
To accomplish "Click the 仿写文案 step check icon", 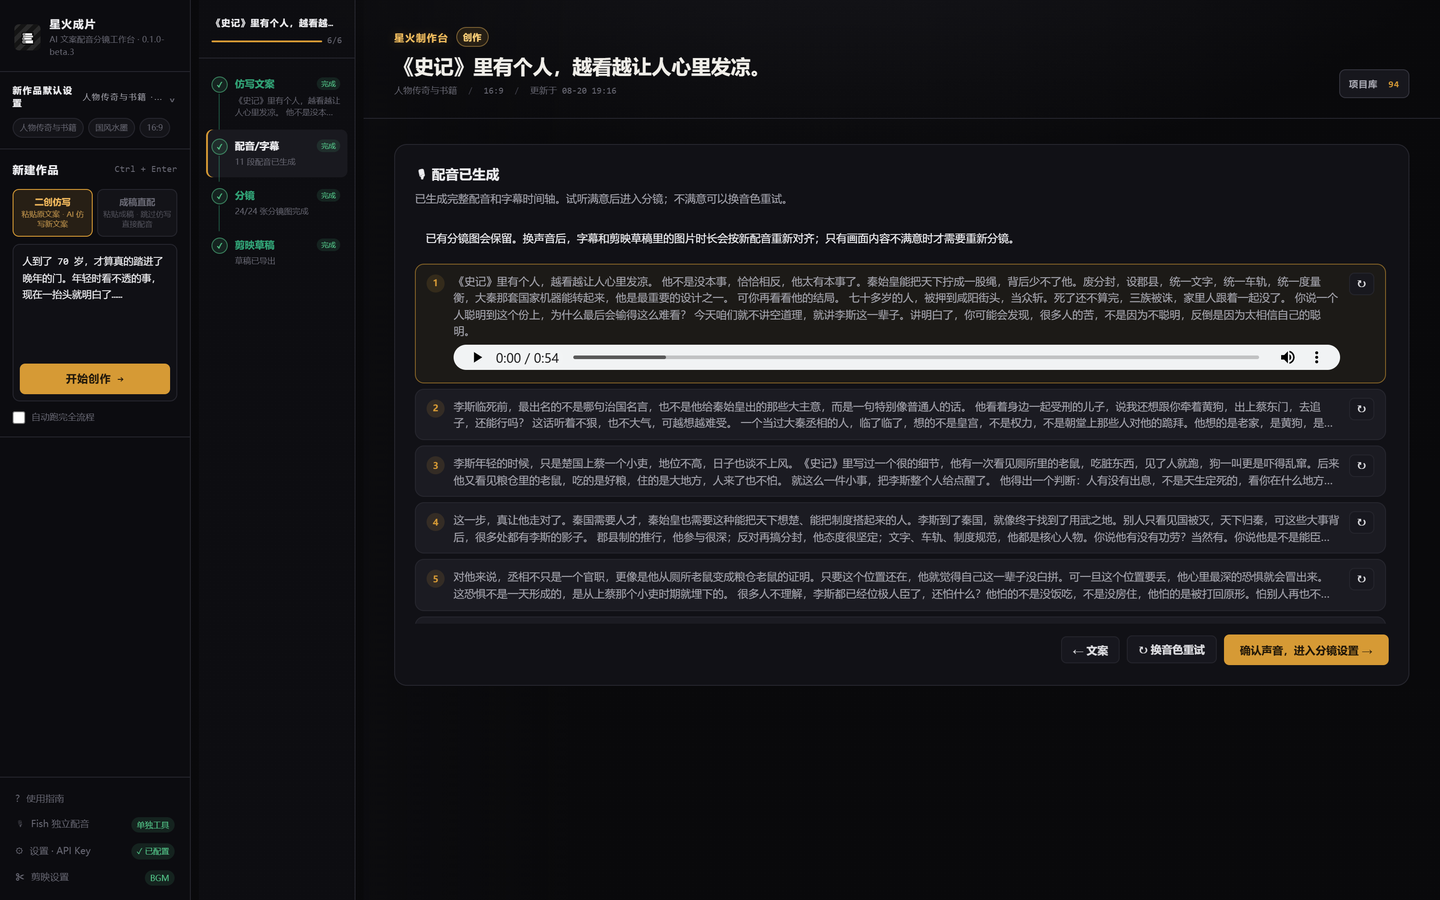I will [219, 84].
